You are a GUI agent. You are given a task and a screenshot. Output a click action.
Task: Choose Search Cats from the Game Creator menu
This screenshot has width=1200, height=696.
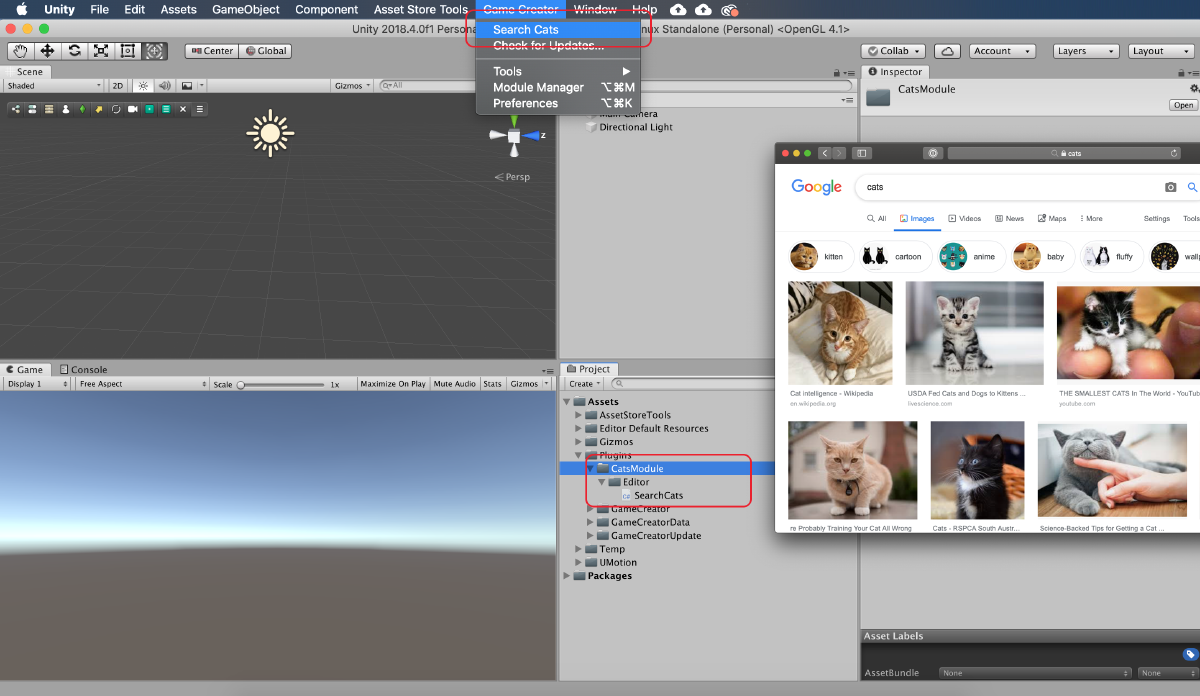[558, 30]
